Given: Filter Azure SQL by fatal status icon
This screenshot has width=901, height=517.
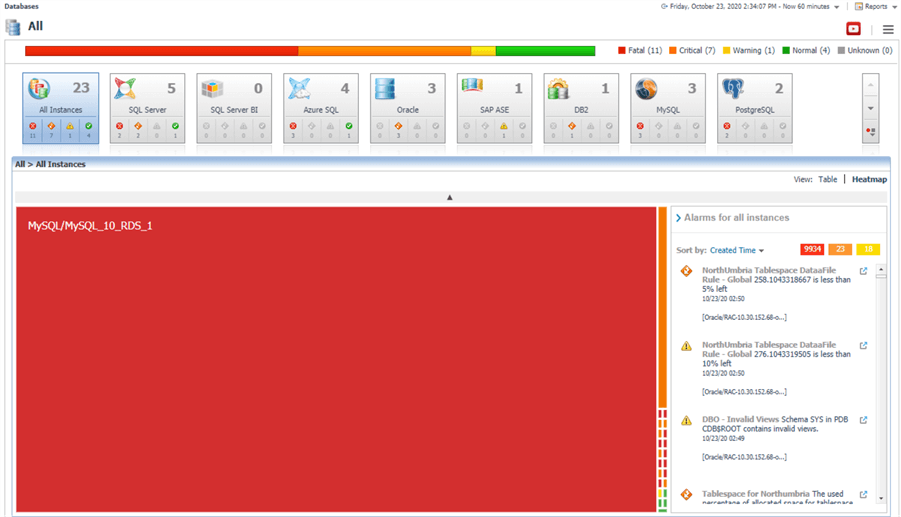Looking at the screenshot, I should (293, 126).
